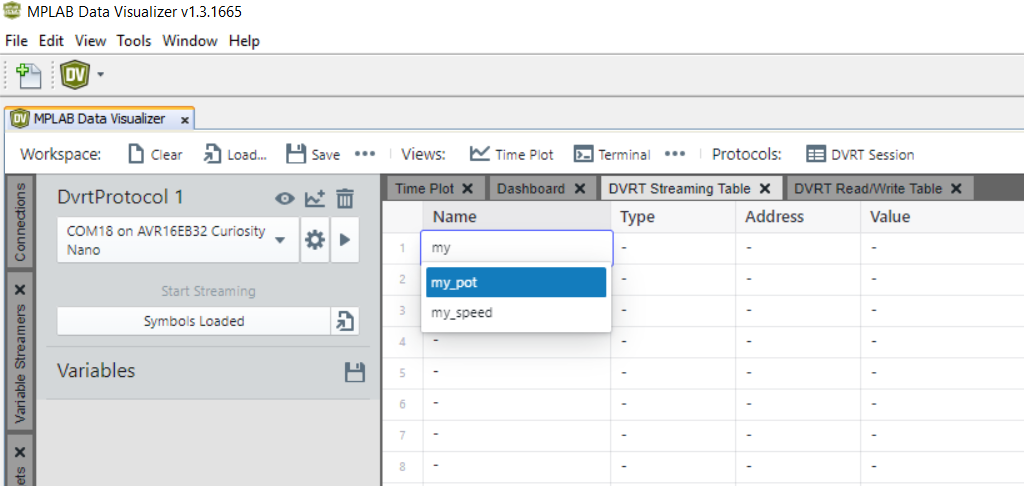Screen dimensions: 1024x486
Task: Click plot-add icon for DvrtProtocol 1
Action: 315,198
